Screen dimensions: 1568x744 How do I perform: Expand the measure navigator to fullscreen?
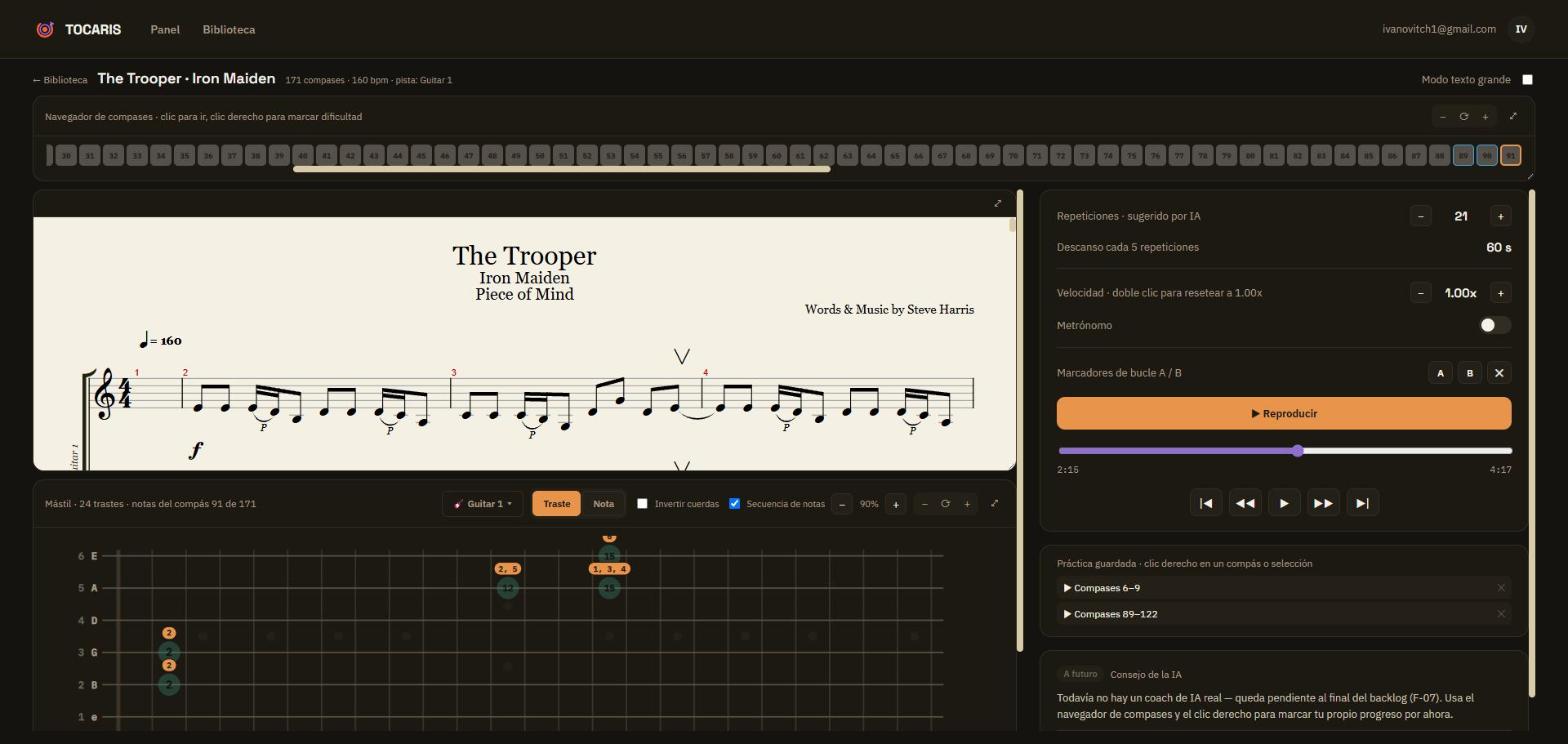tap(1513, 116)
